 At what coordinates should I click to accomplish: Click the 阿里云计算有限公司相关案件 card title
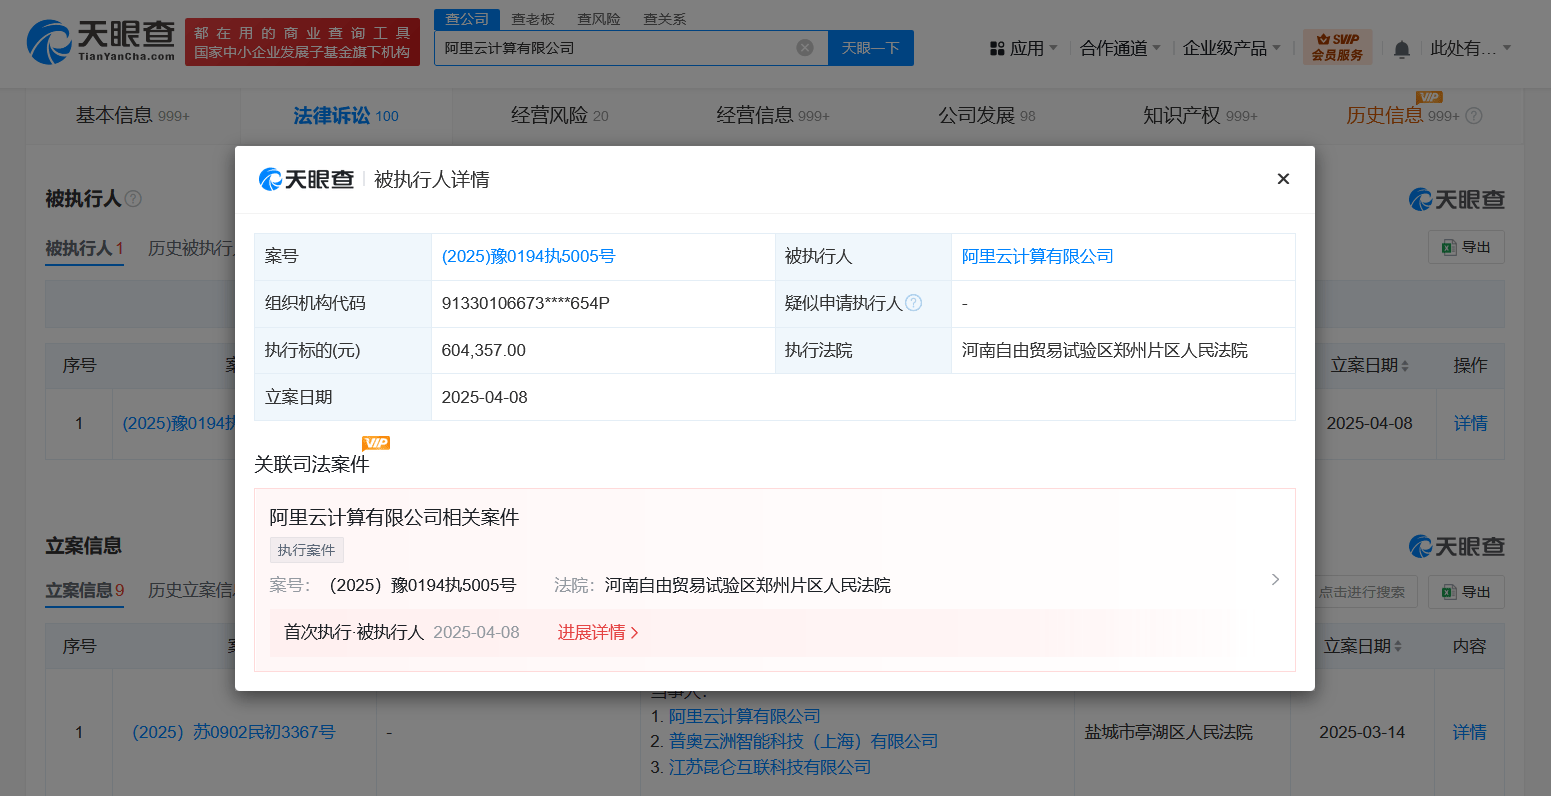pos(394,518)
